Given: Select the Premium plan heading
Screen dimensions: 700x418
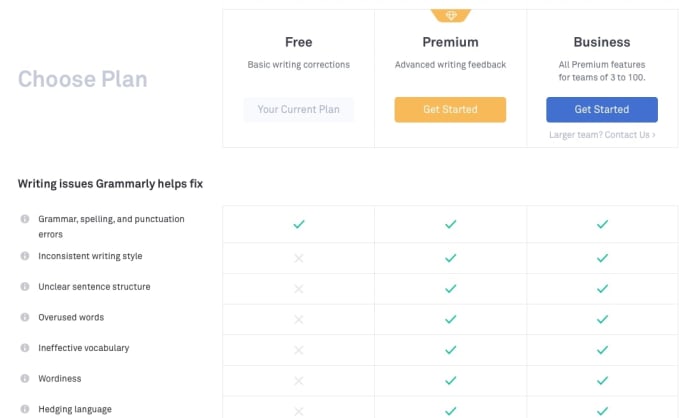Looking at the screenshot, I should (450, 42).
